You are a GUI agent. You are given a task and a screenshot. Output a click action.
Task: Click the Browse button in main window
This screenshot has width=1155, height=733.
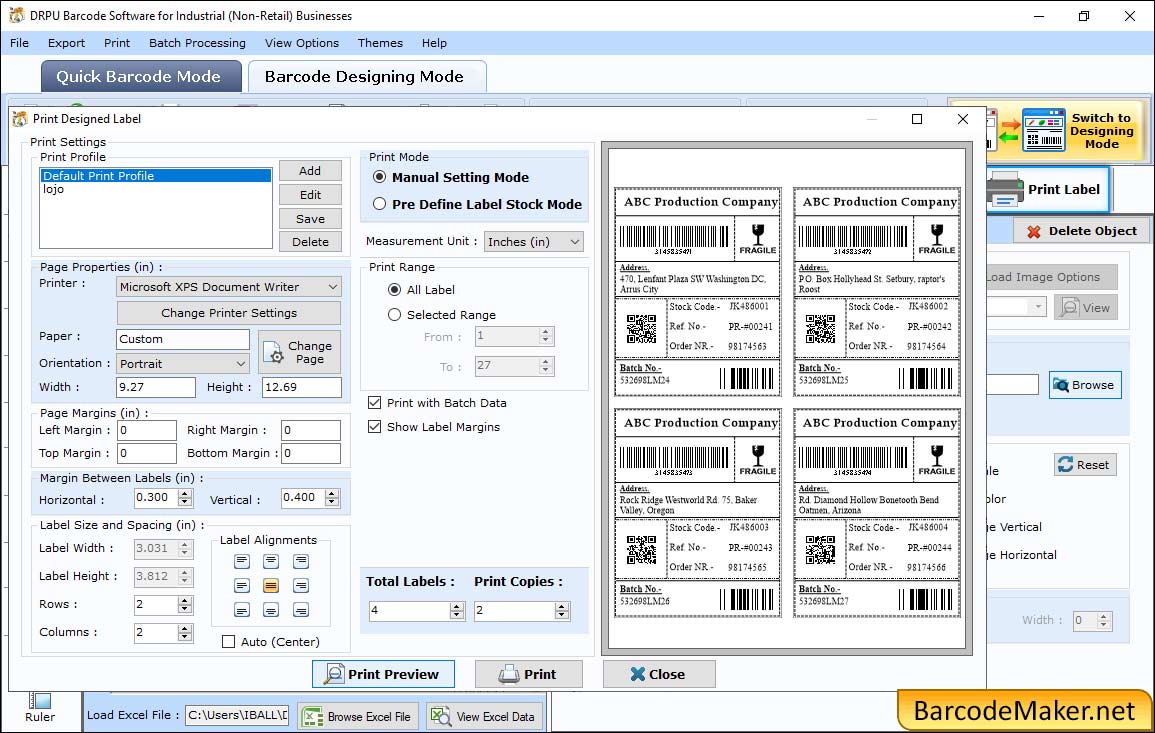[x=1085, y=385]
